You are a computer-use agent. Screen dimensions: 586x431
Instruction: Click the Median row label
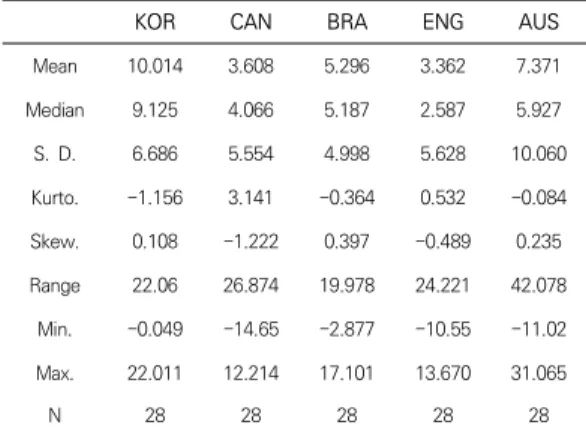coord(55,110)
